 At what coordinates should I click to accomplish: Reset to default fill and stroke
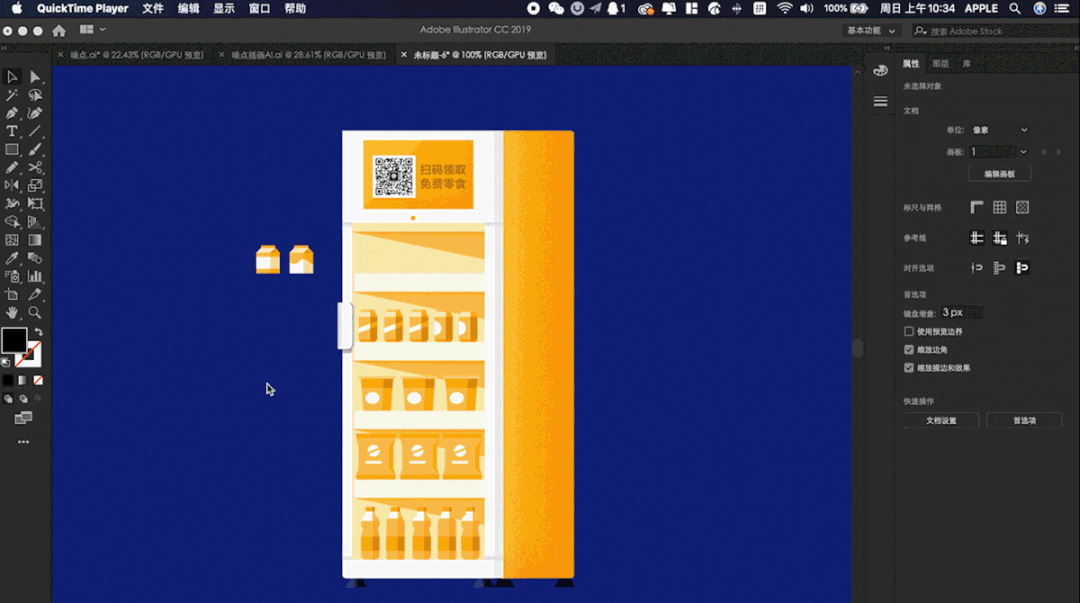(x=6, y=362)
